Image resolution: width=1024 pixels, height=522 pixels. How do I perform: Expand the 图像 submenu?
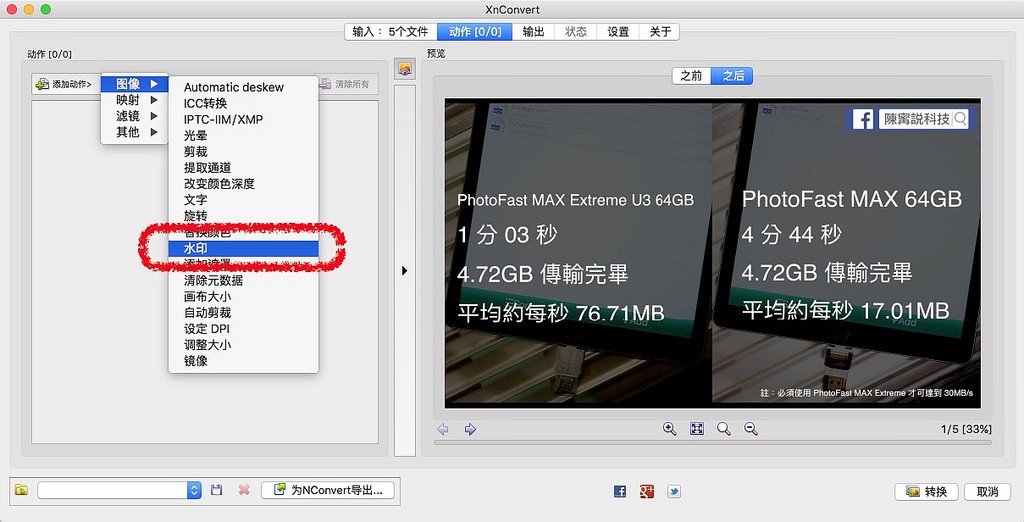[x=135, y=84]
